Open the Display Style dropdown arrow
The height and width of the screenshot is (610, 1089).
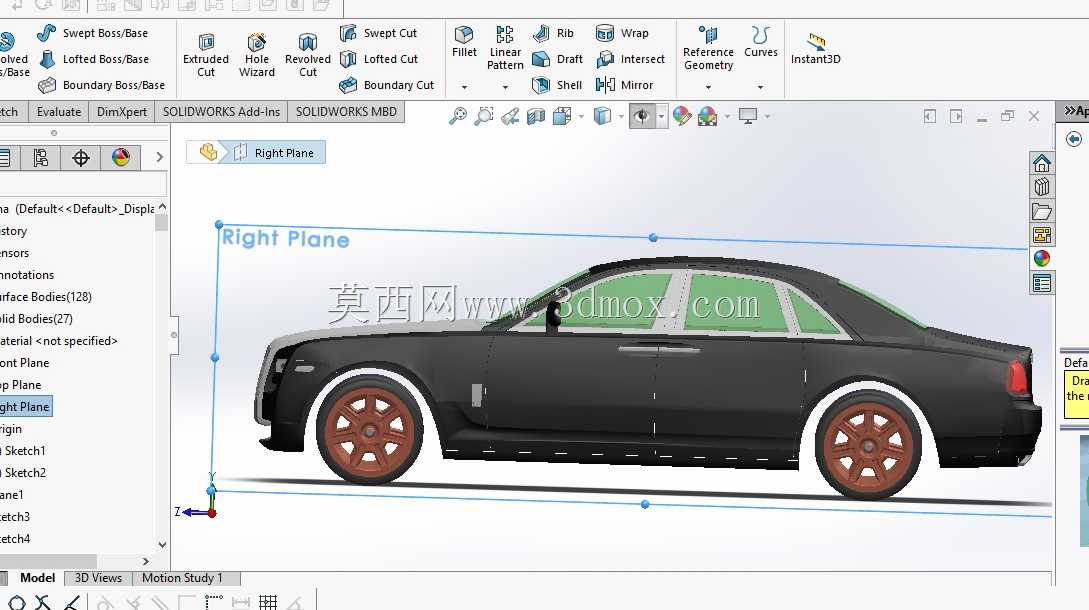[622, 116]
